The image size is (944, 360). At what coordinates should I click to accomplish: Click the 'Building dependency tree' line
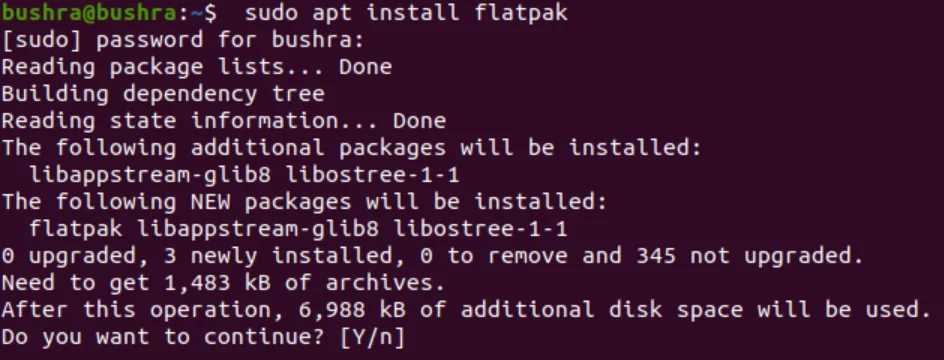tap(163, 94)
